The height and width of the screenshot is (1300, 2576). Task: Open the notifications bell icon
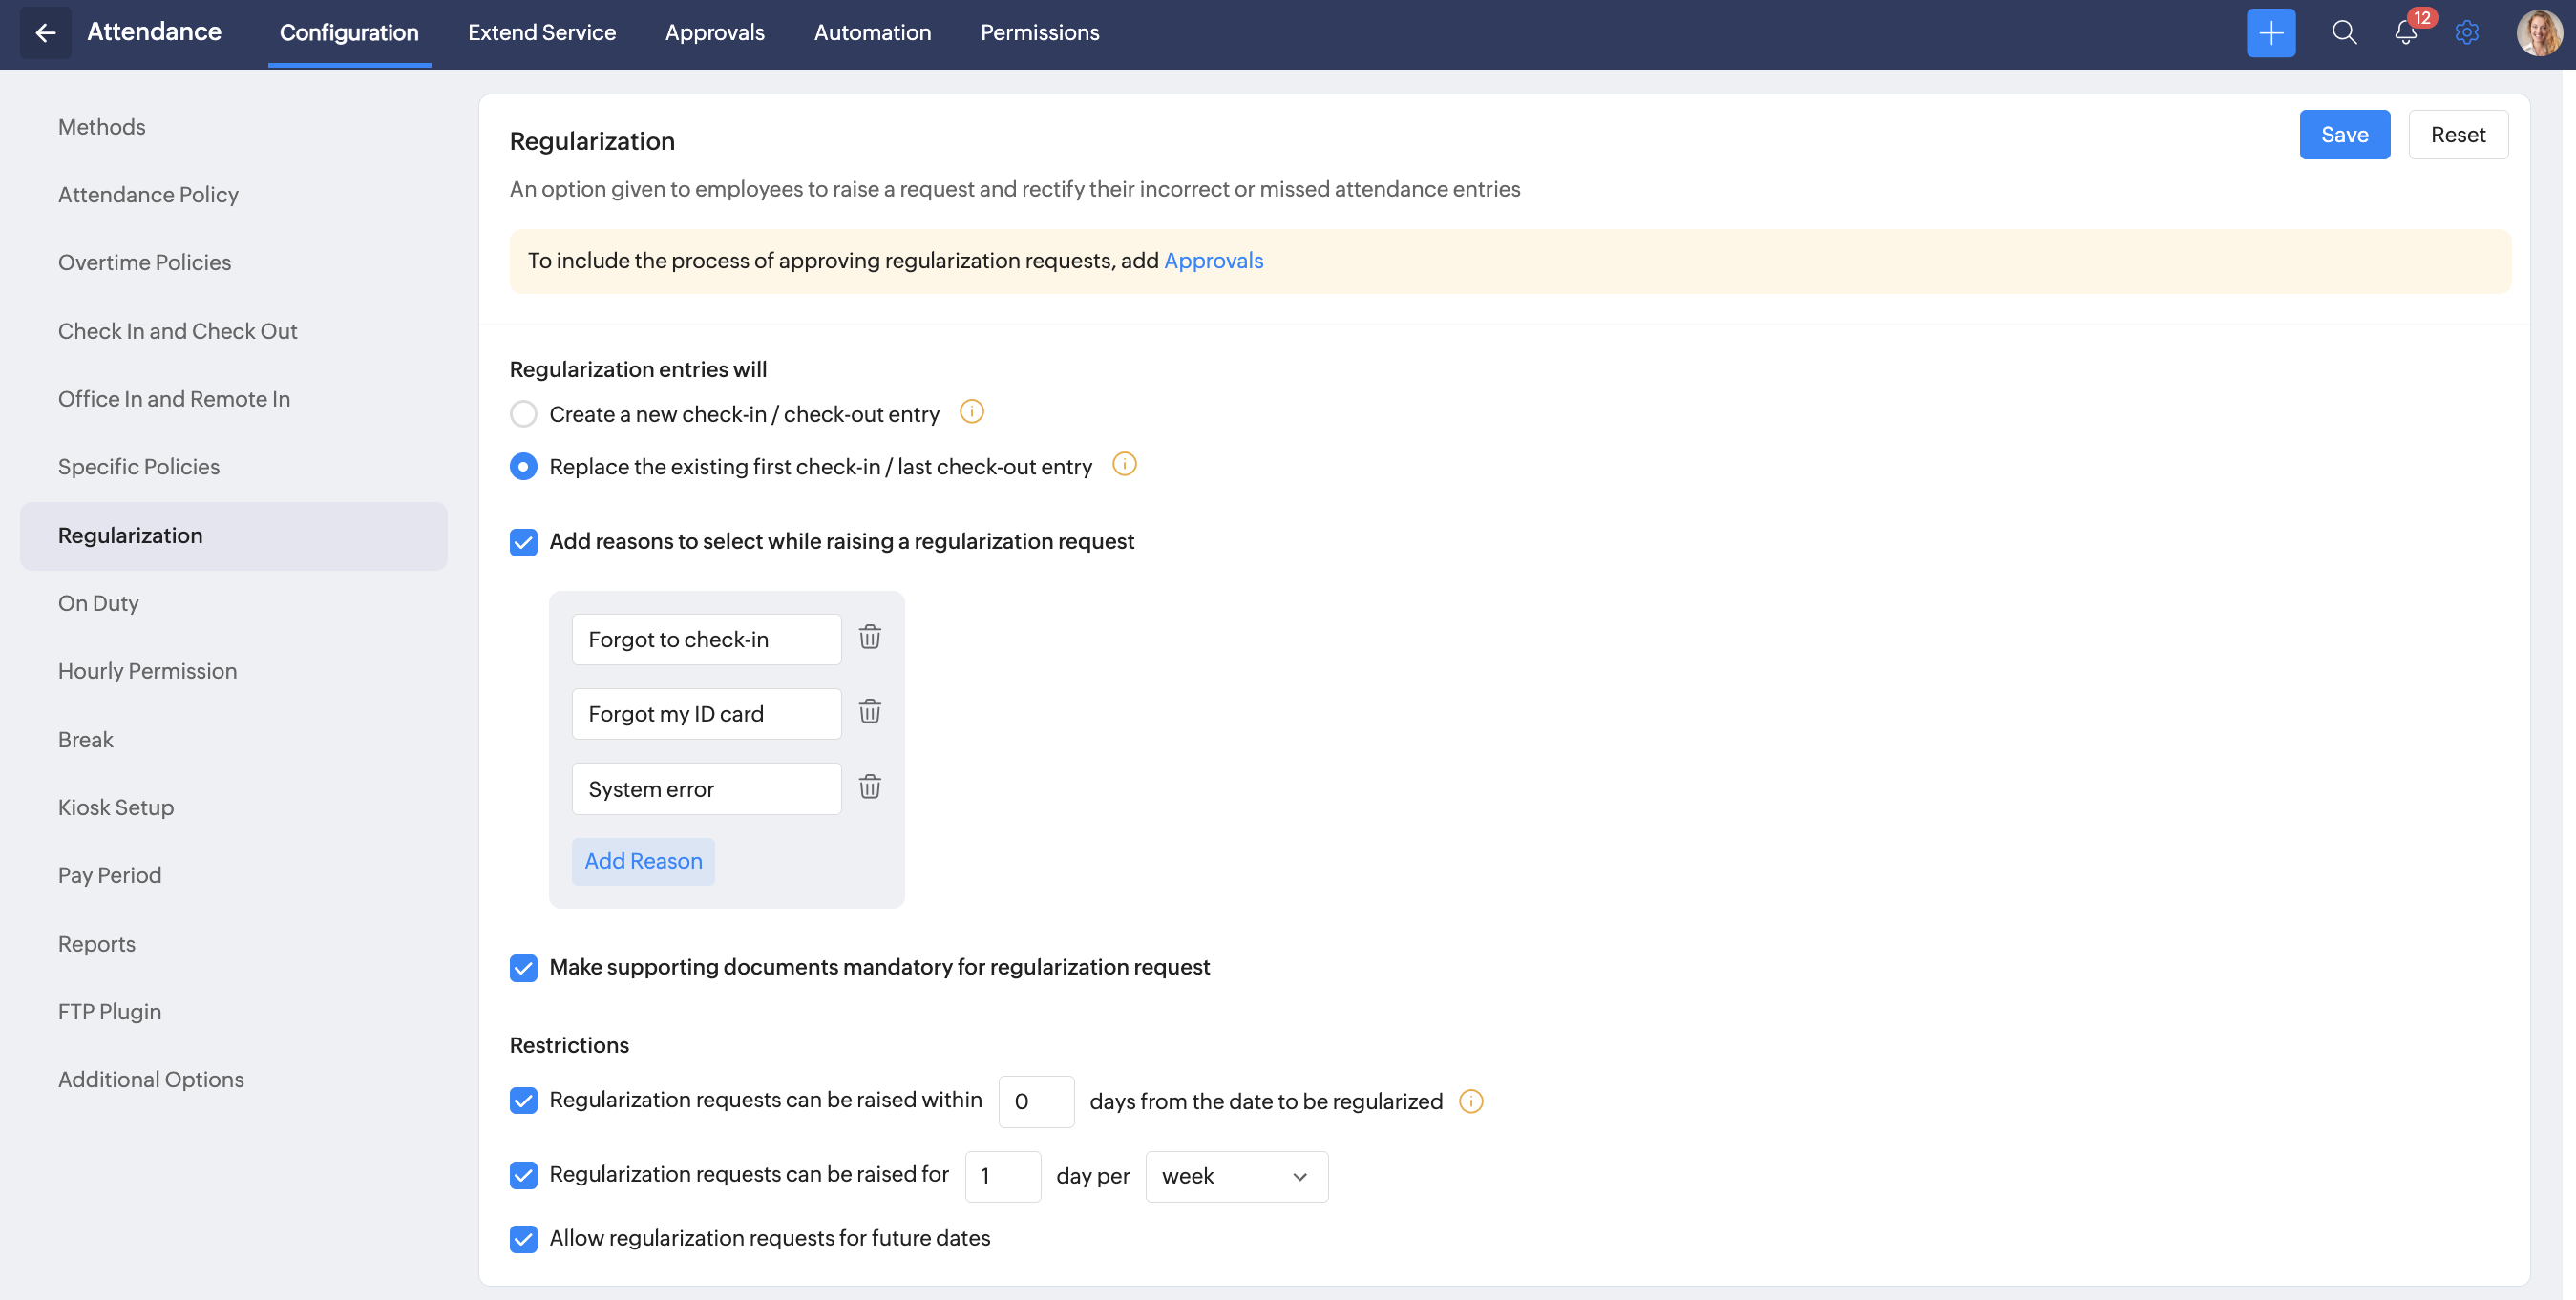(2405, 33)
